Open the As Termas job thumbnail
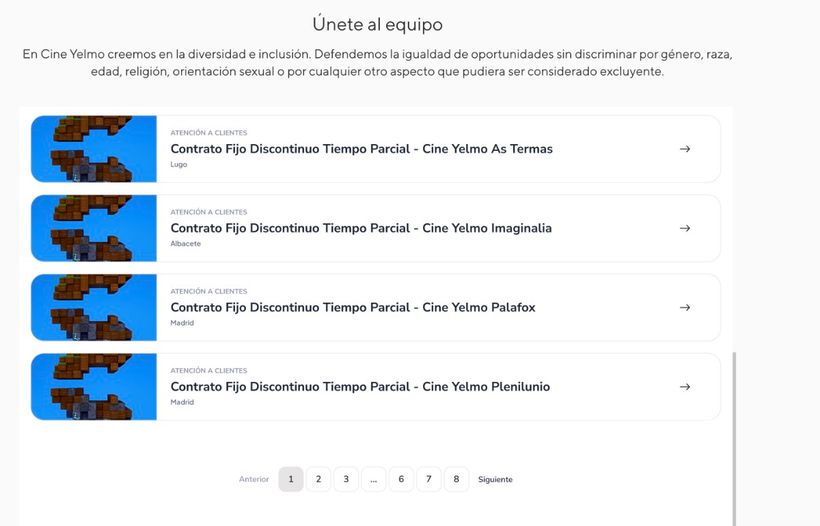This screenshot has height=526, width=820. (x=94, y=149)
